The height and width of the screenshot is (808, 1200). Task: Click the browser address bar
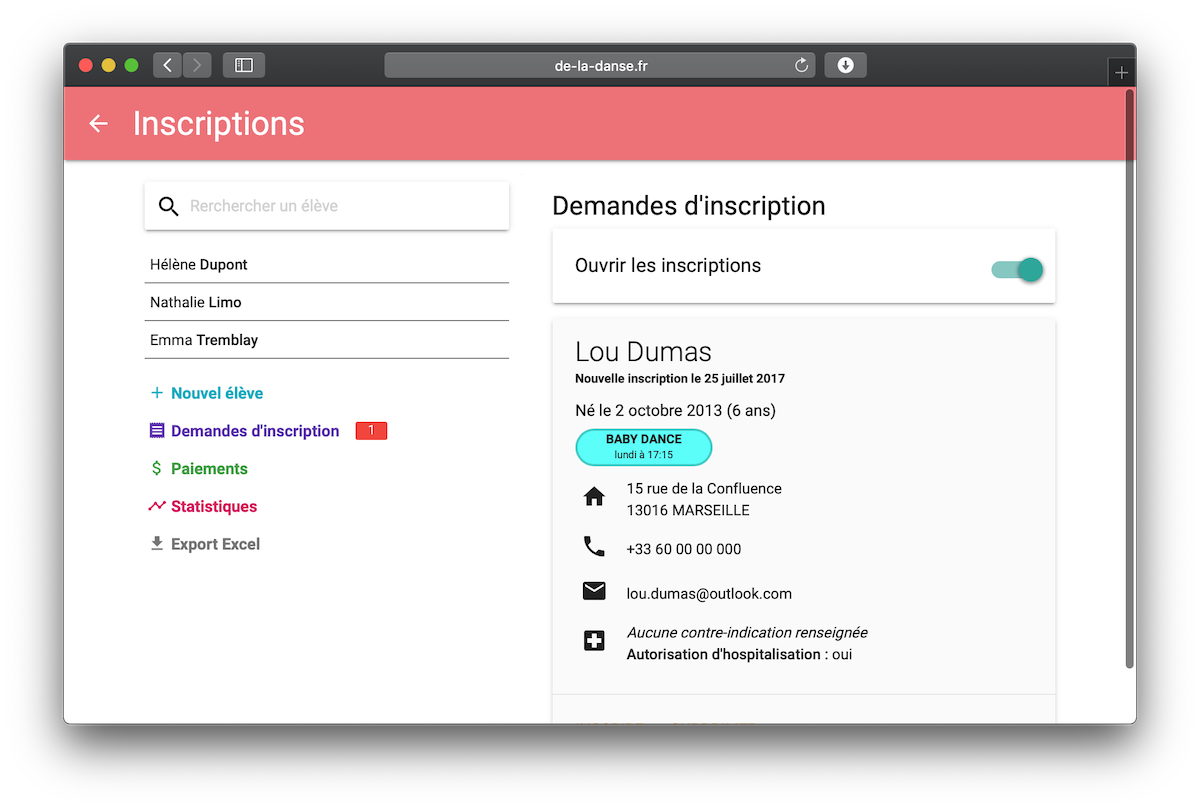tap(600, 66)
